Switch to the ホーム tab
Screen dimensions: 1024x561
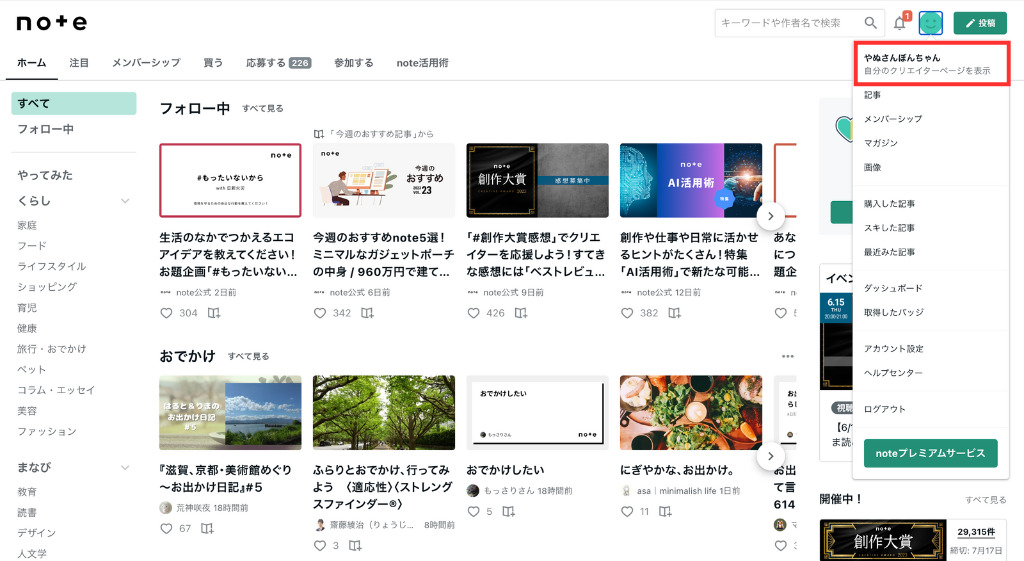click(31, 63)
